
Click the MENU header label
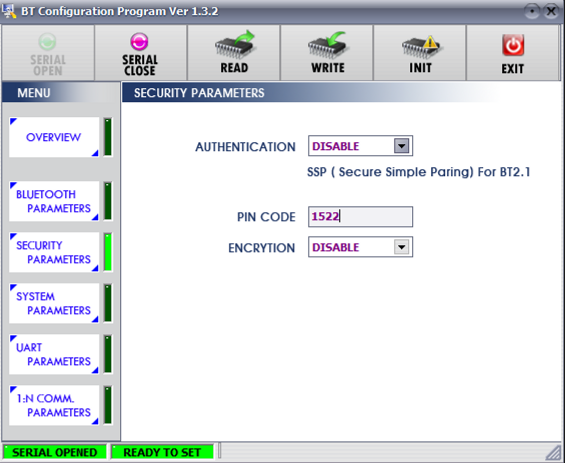point(34,93)
